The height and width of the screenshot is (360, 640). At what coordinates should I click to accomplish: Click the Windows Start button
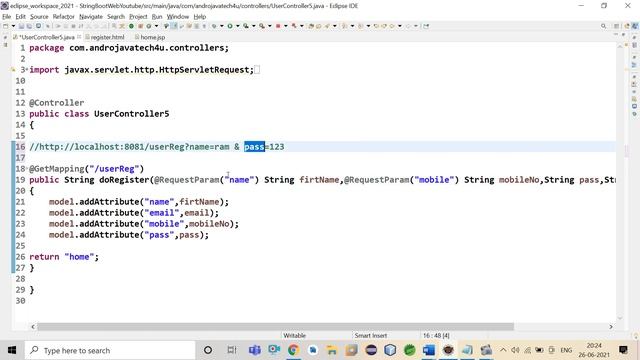pos(12,350)
